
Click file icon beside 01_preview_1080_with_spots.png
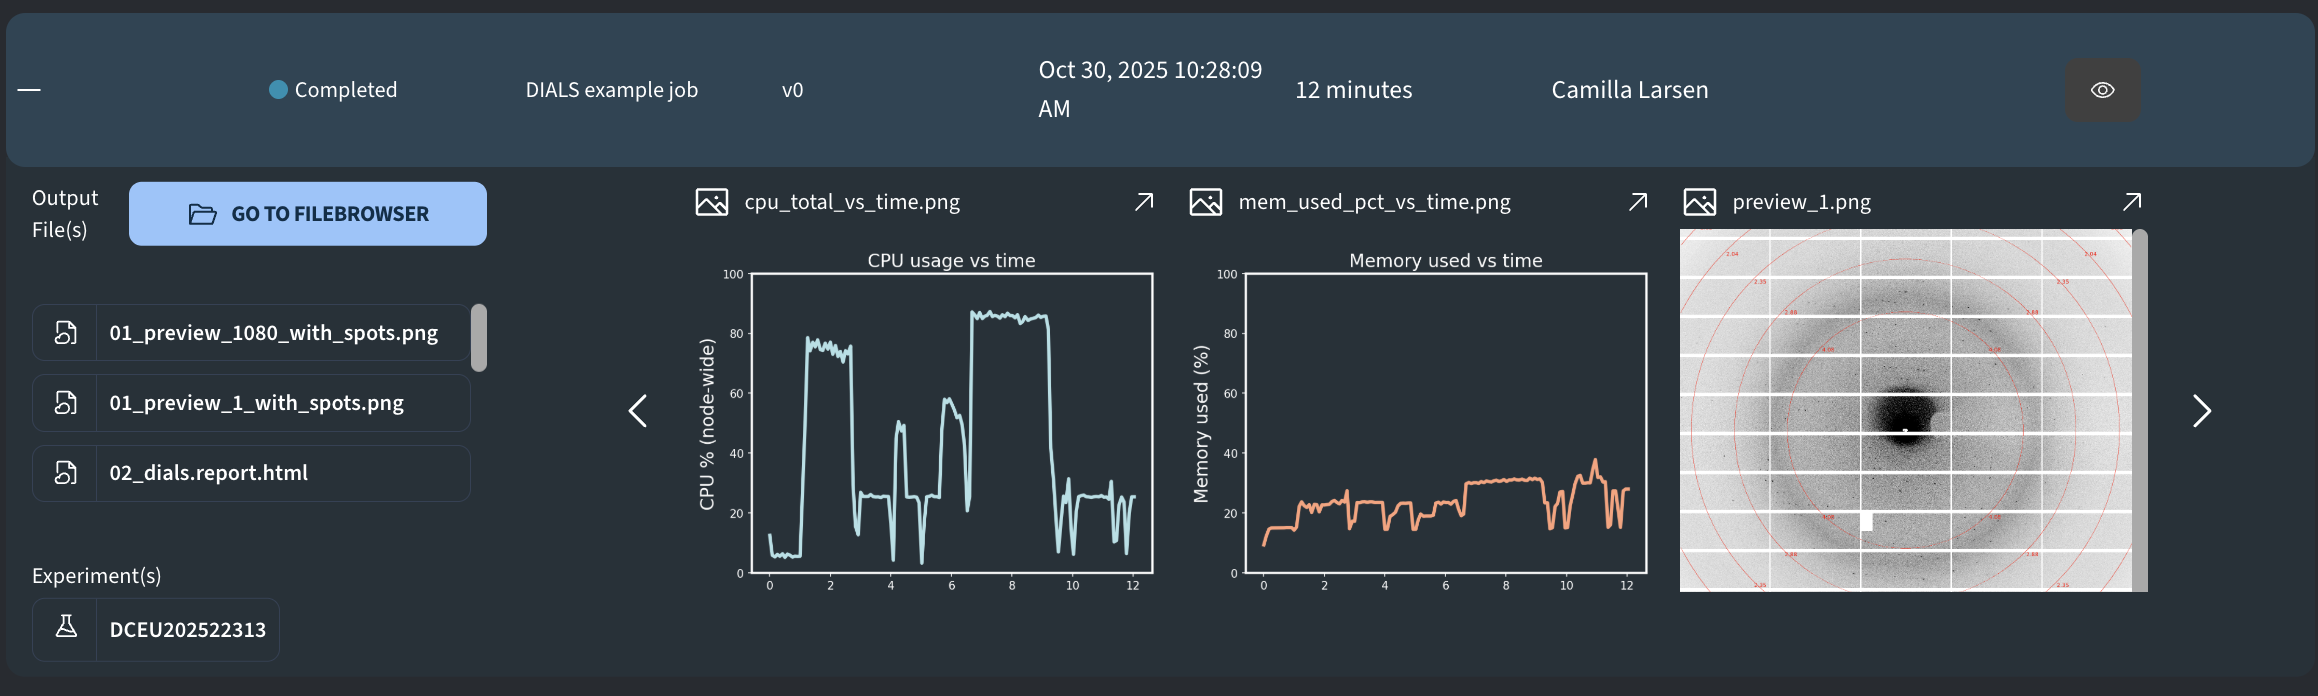[66, 333]
